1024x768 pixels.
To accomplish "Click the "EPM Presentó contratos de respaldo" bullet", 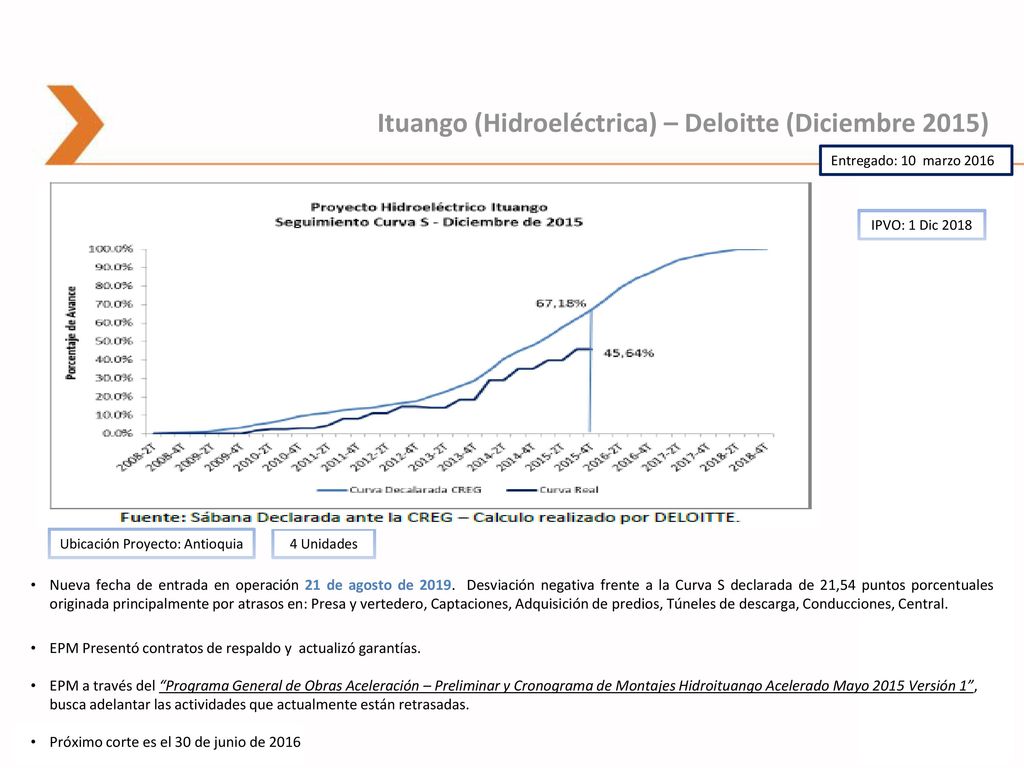I will (x=235, y=648).
